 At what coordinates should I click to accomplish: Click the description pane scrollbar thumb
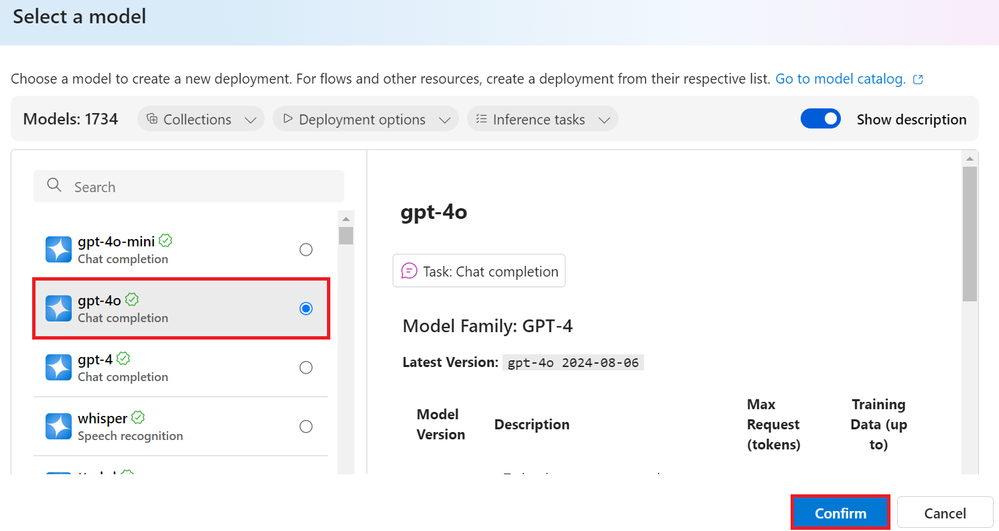pyautogui.click(x=970, y=234)
